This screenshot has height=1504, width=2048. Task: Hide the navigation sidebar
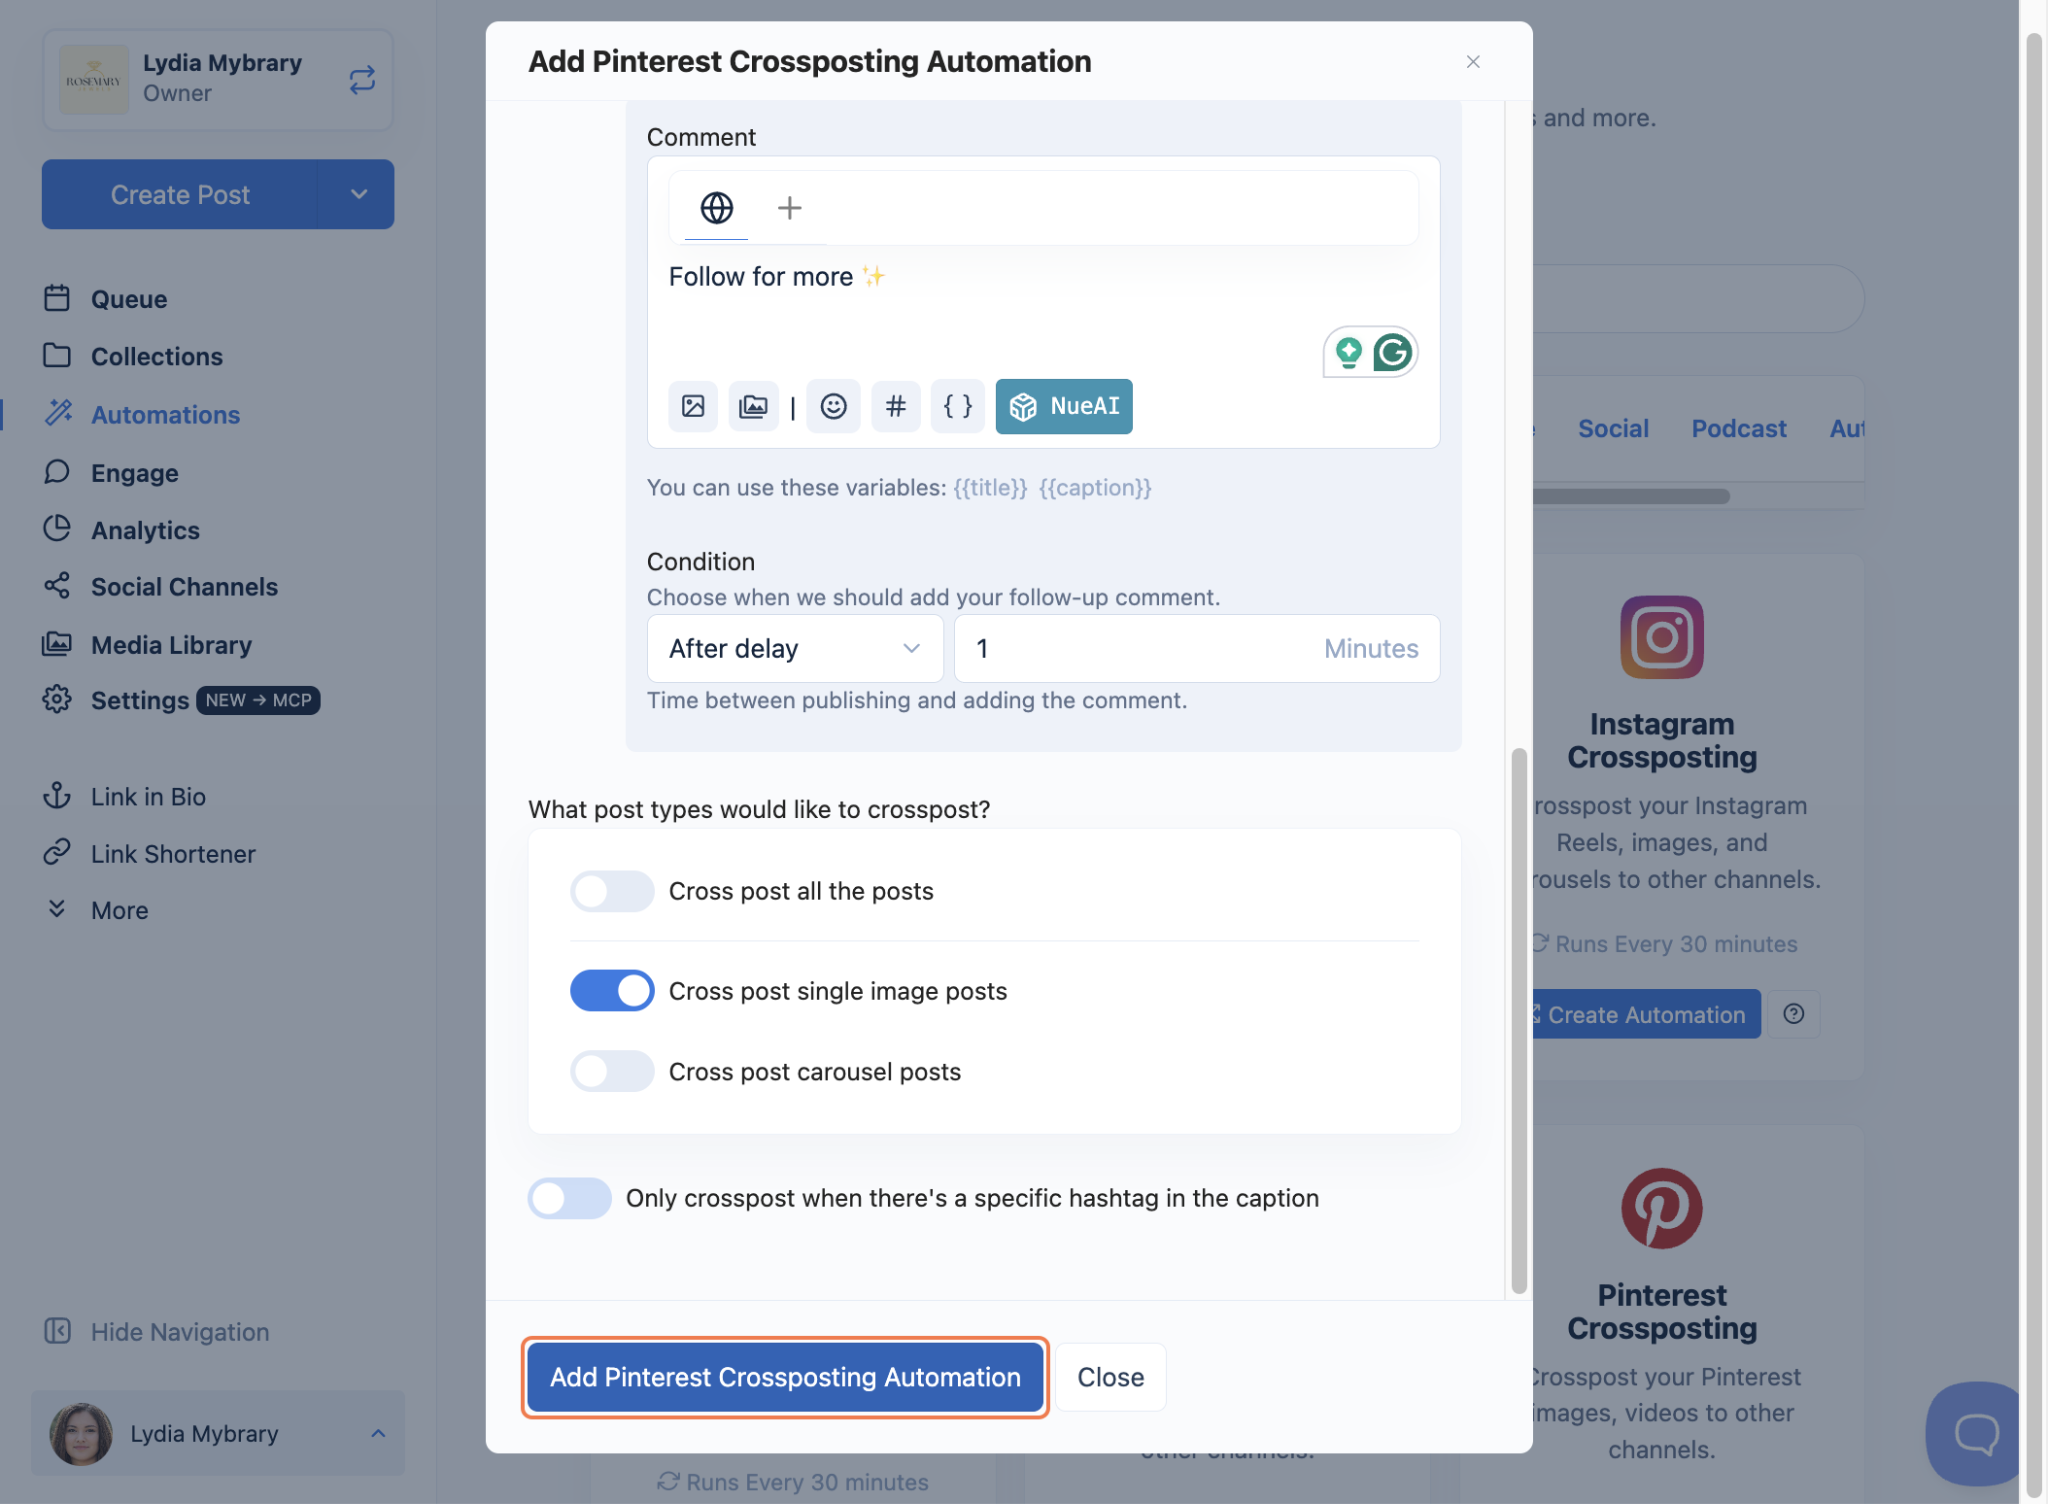(x=180, y=1331)
